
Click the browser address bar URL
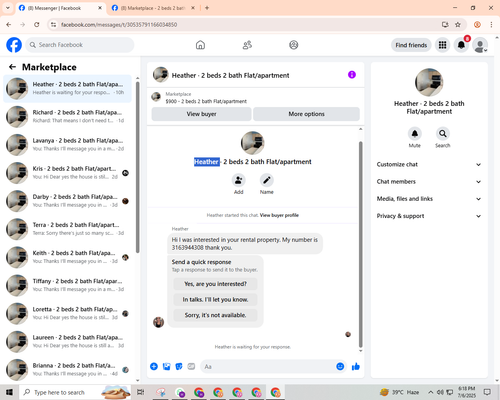coord(119,25)
